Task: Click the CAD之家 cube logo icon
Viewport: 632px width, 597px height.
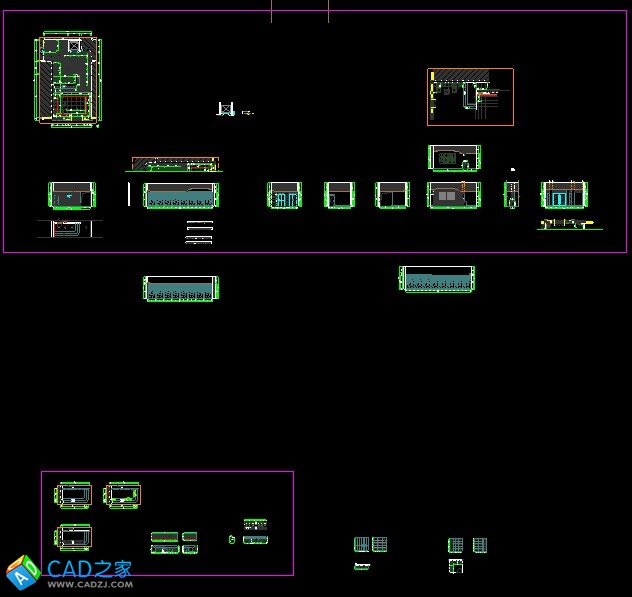Action: click(x=22, y=572)
